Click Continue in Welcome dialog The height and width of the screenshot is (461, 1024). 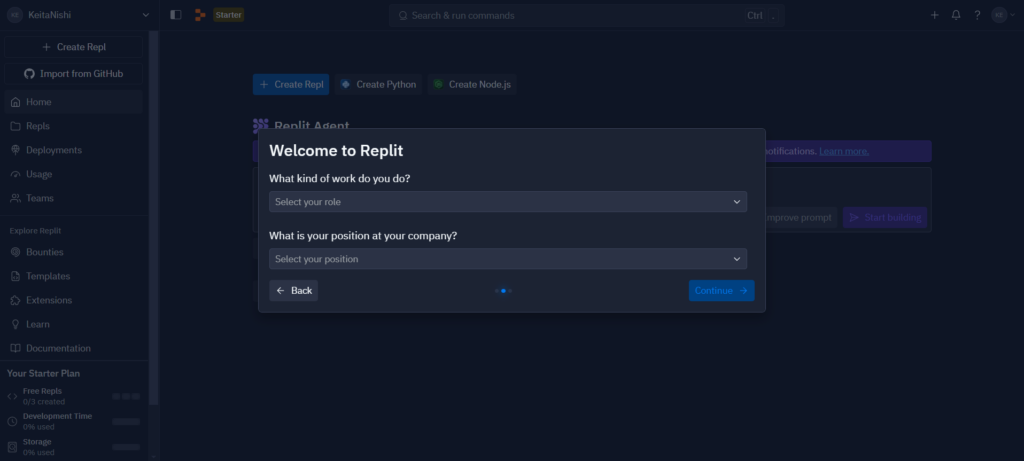722,291
